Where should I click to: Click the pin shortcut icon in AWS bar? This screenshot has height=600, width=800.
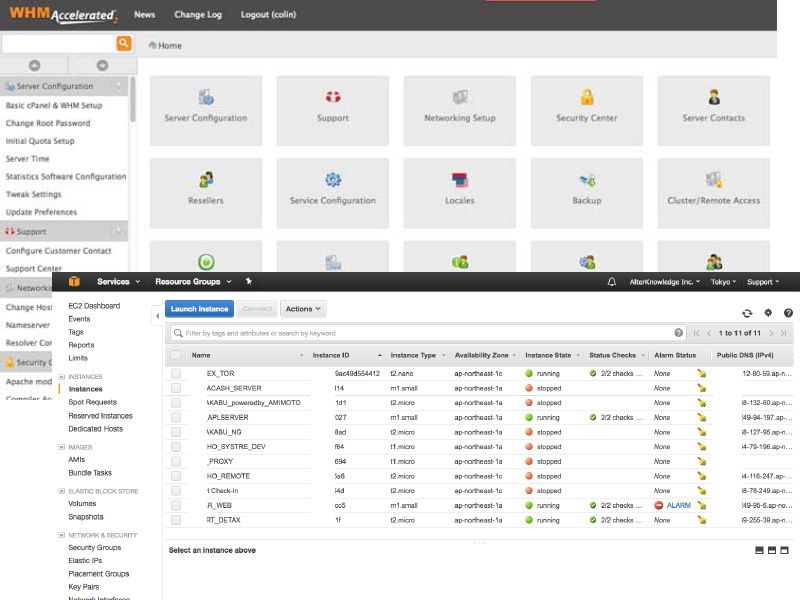tap(248, 281)
